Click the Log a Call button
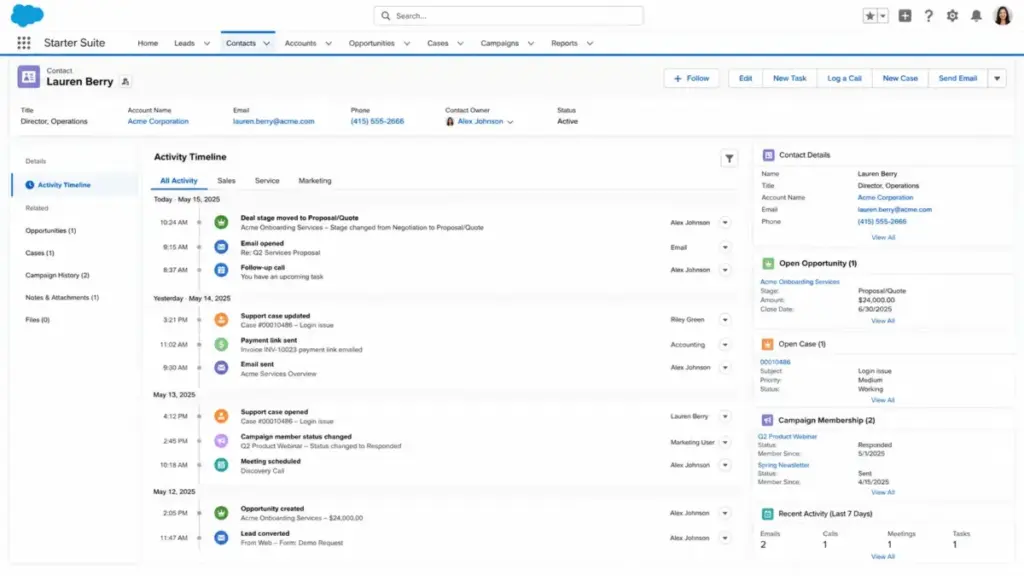Image resolution: width=1024 pixels, height=576 pixels. (x=844, y=78)
